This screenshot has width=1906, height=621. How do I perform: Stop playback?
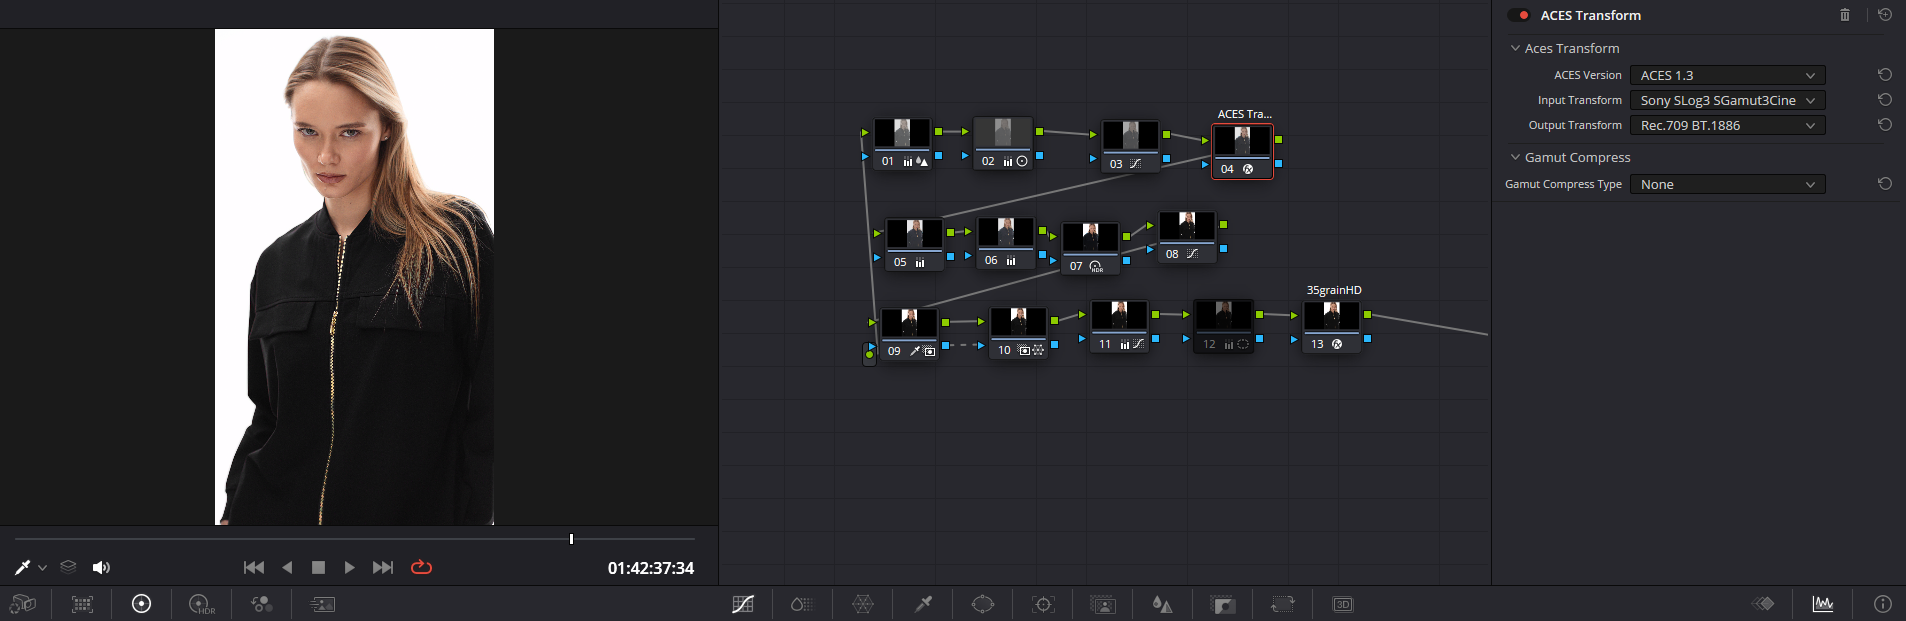(x=318, y=567)
